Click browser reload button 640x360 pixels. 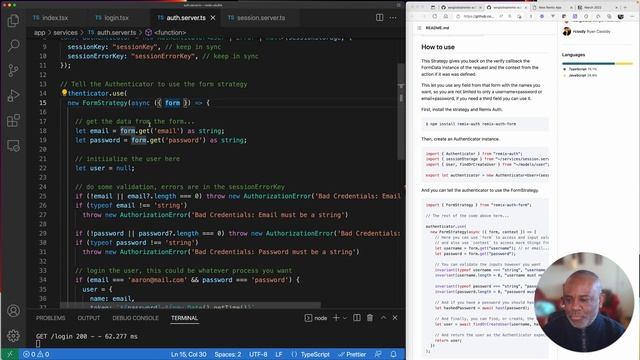(x=435, y=16)
